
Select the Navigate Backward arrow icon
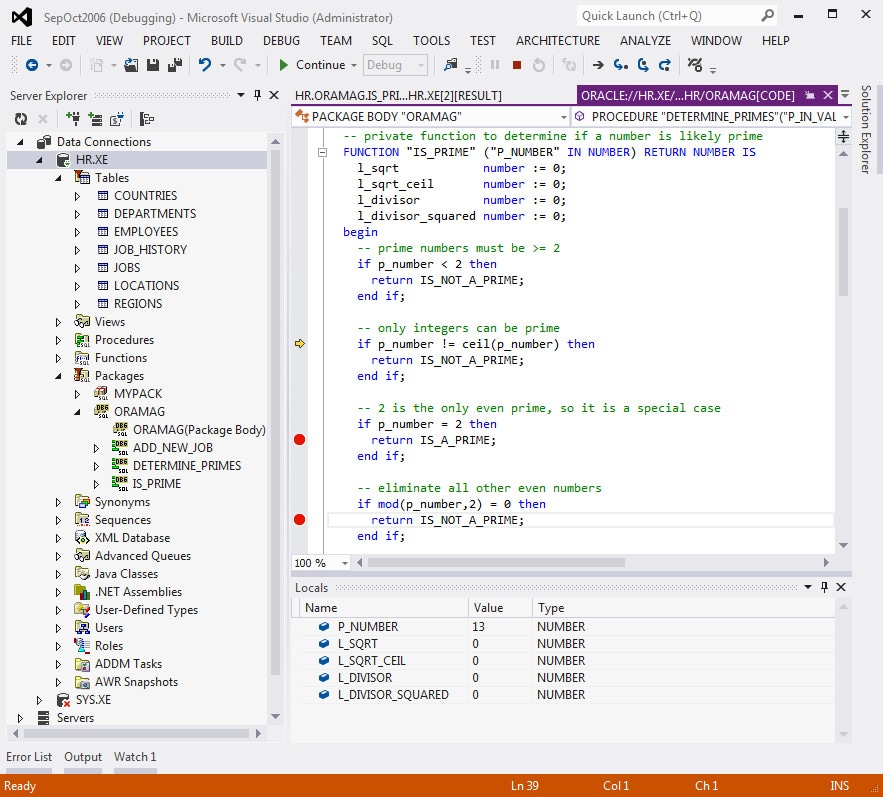[30, 65]
